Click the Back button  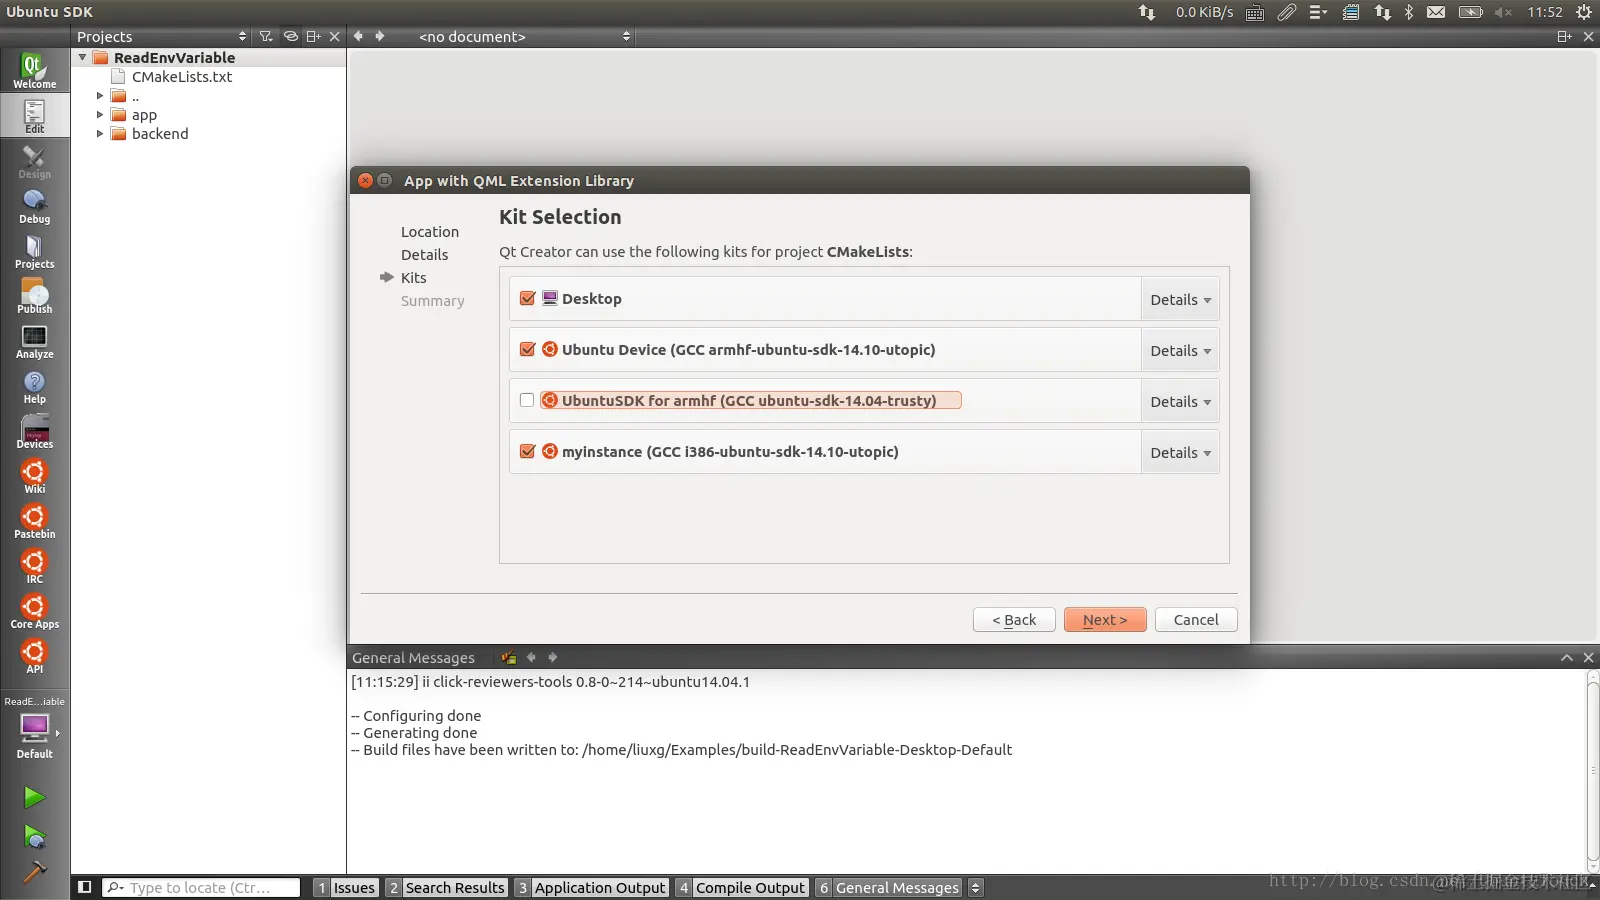point(1014,620)
